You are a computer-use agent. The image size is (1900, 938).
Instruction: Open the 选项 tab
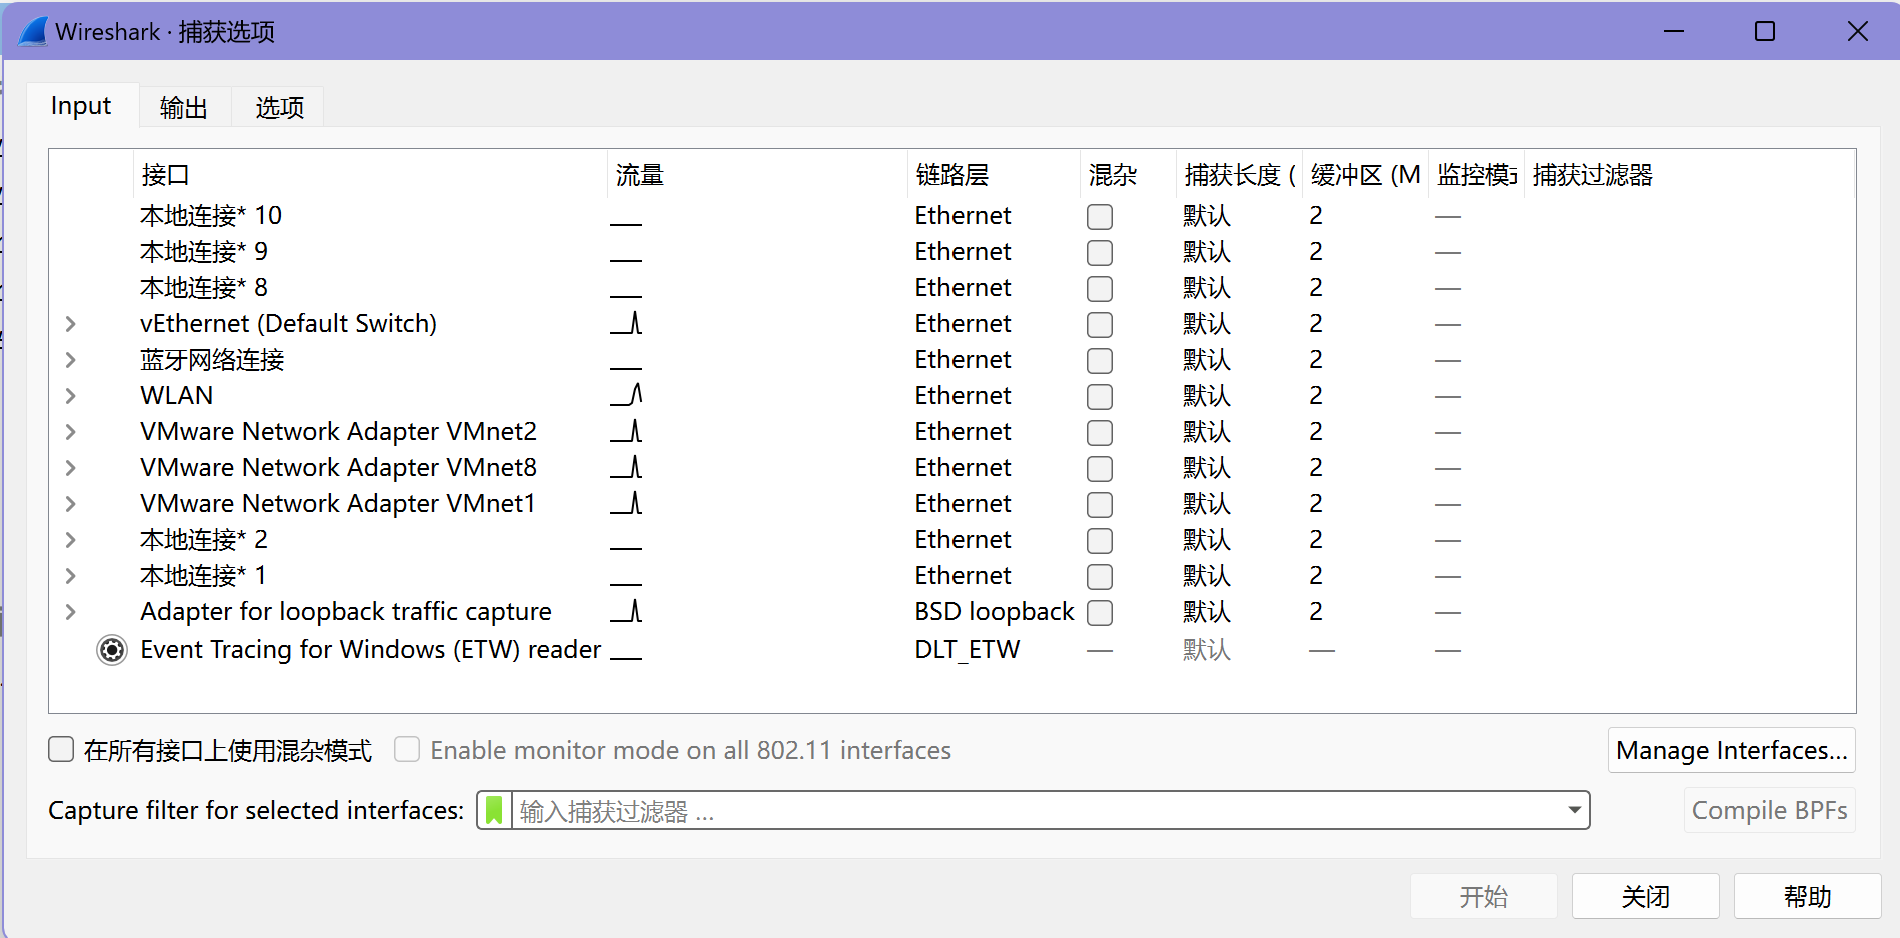coord(279,107)
